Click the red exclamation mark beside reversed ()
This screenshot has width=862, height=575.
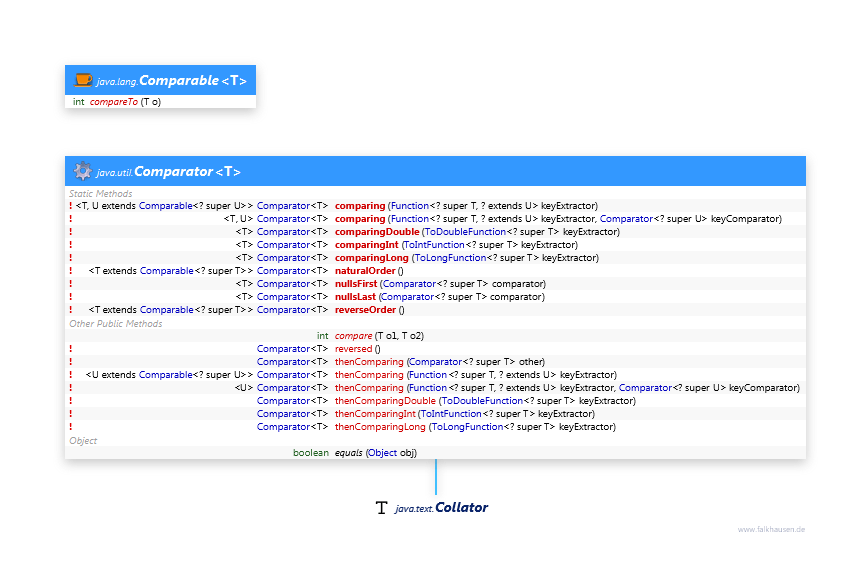(70, 349)
